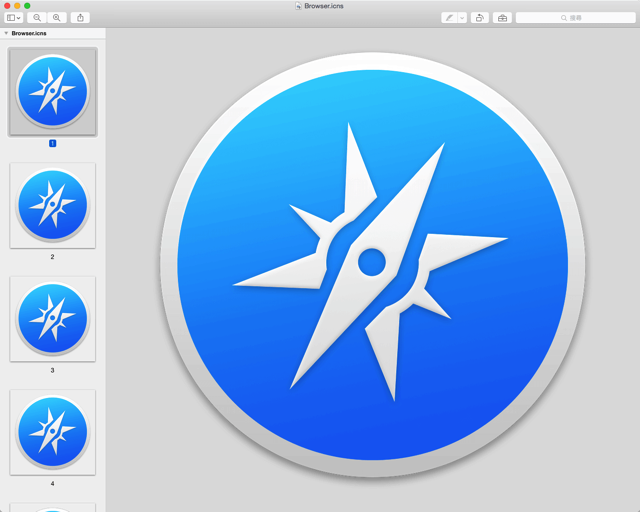The height and width of the screenshot is (512, 640).
Task: Show the markup toolbox
Action: coord(502,18)
